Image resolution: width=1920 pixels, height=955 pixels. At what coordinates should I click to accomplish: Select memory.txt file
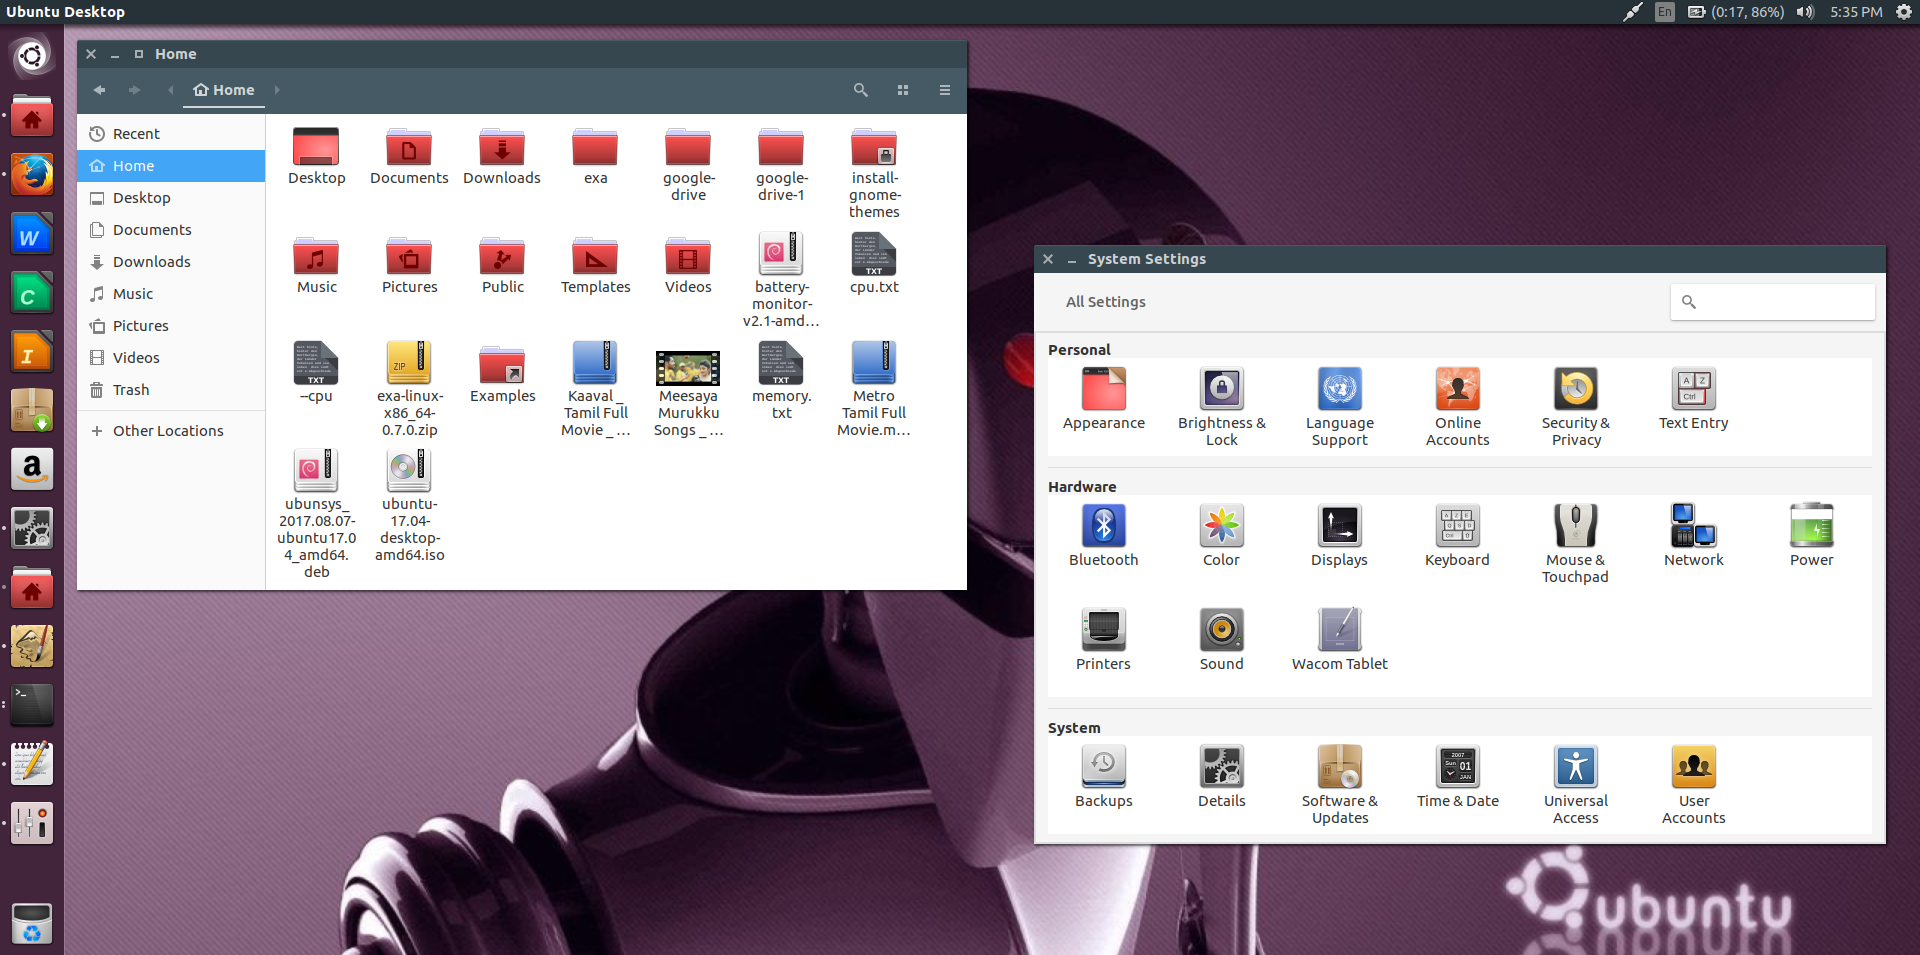click(781, 381)
